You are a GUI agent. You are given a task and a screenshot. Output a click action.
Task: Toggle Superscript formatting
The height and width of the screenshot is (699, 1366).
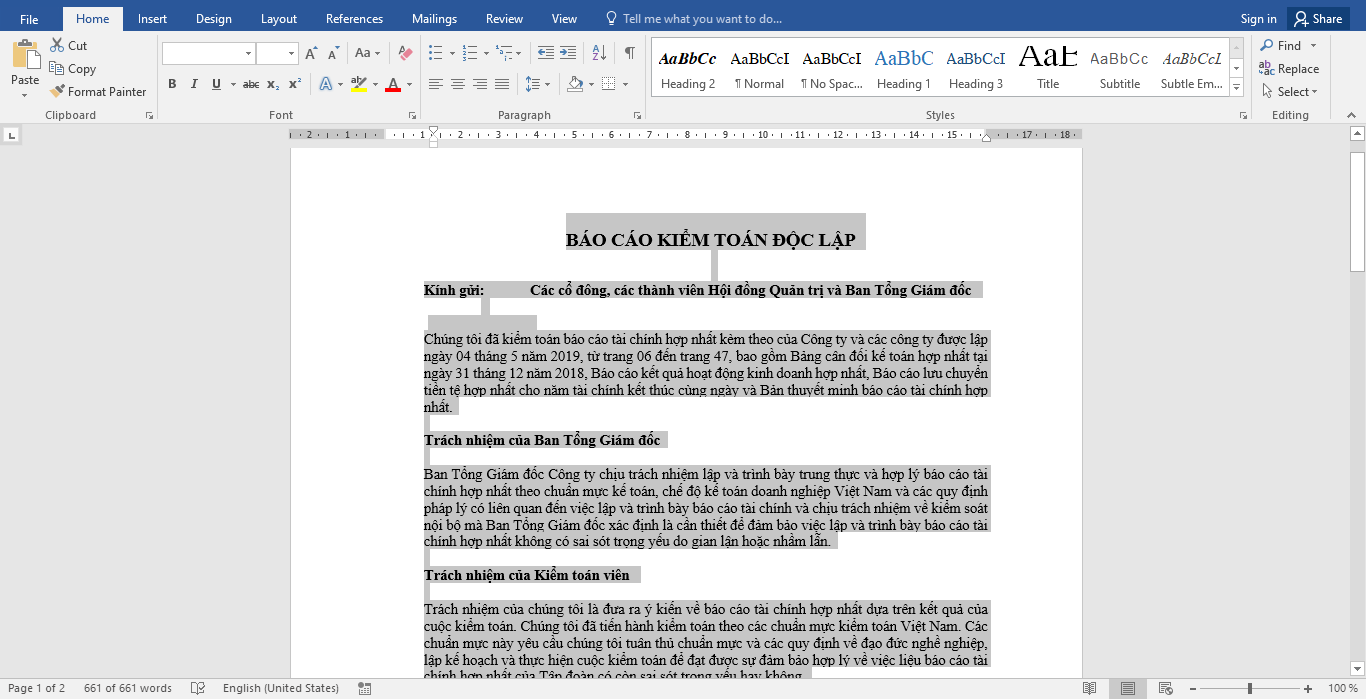coord(295,84)
